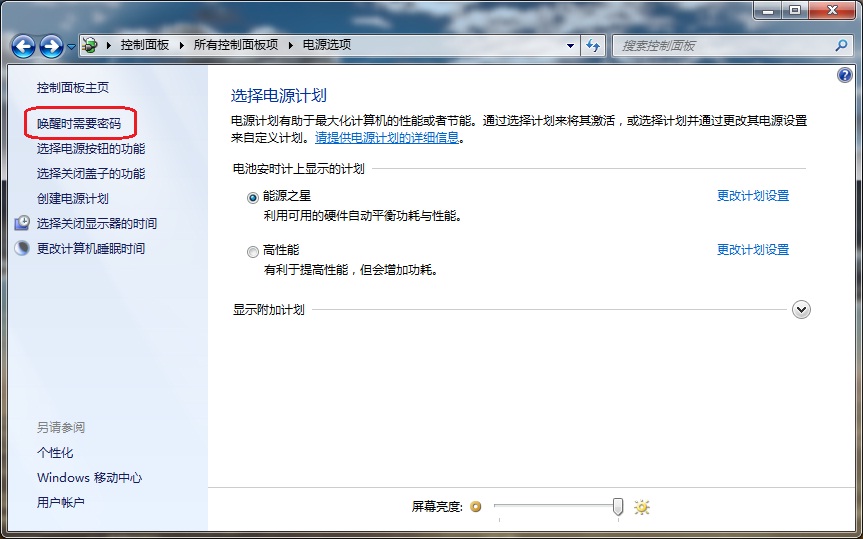This screenshot has width=863, height=539.
Task: Open 选择关闭盖子的功能 link
Action: (x=91, y=174)
